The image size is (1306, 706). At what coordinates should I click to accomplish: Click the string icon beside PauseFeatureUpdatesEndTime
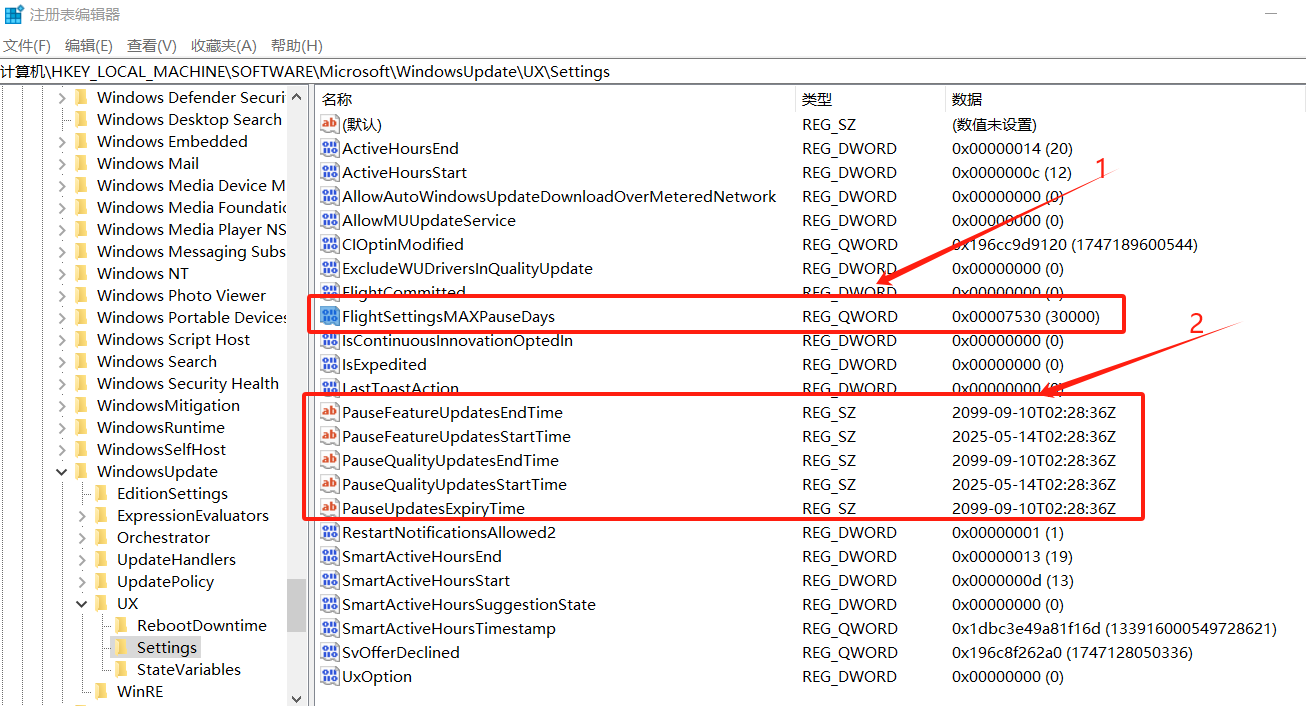click(x=329, y=413)
